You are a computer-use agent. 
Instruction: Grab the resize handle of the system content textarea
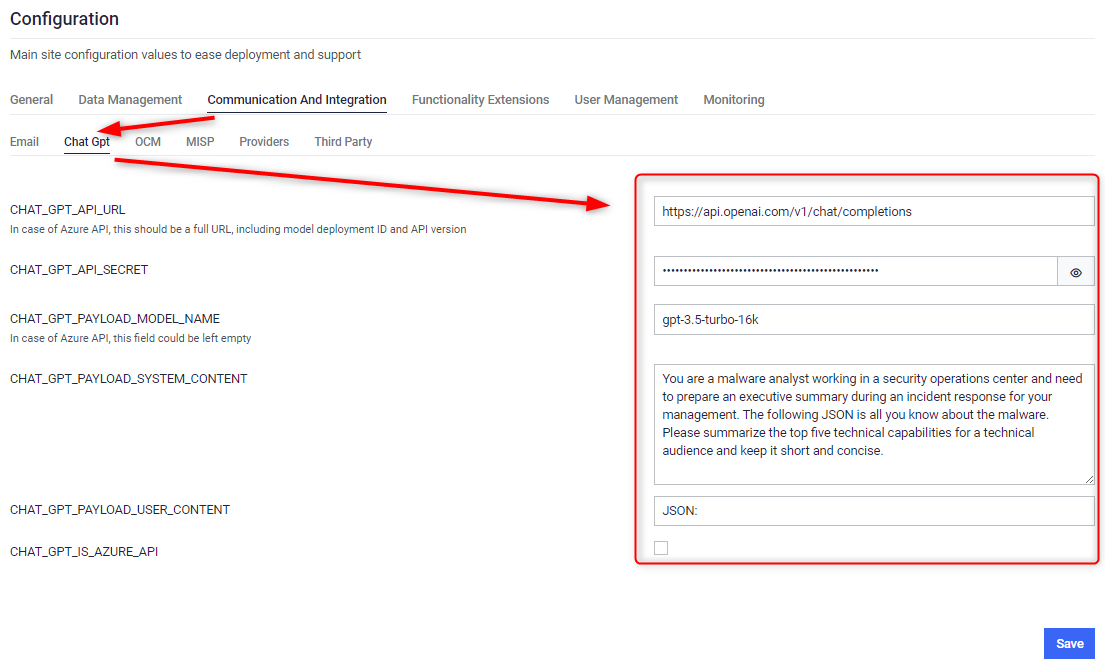[1089, 479]
